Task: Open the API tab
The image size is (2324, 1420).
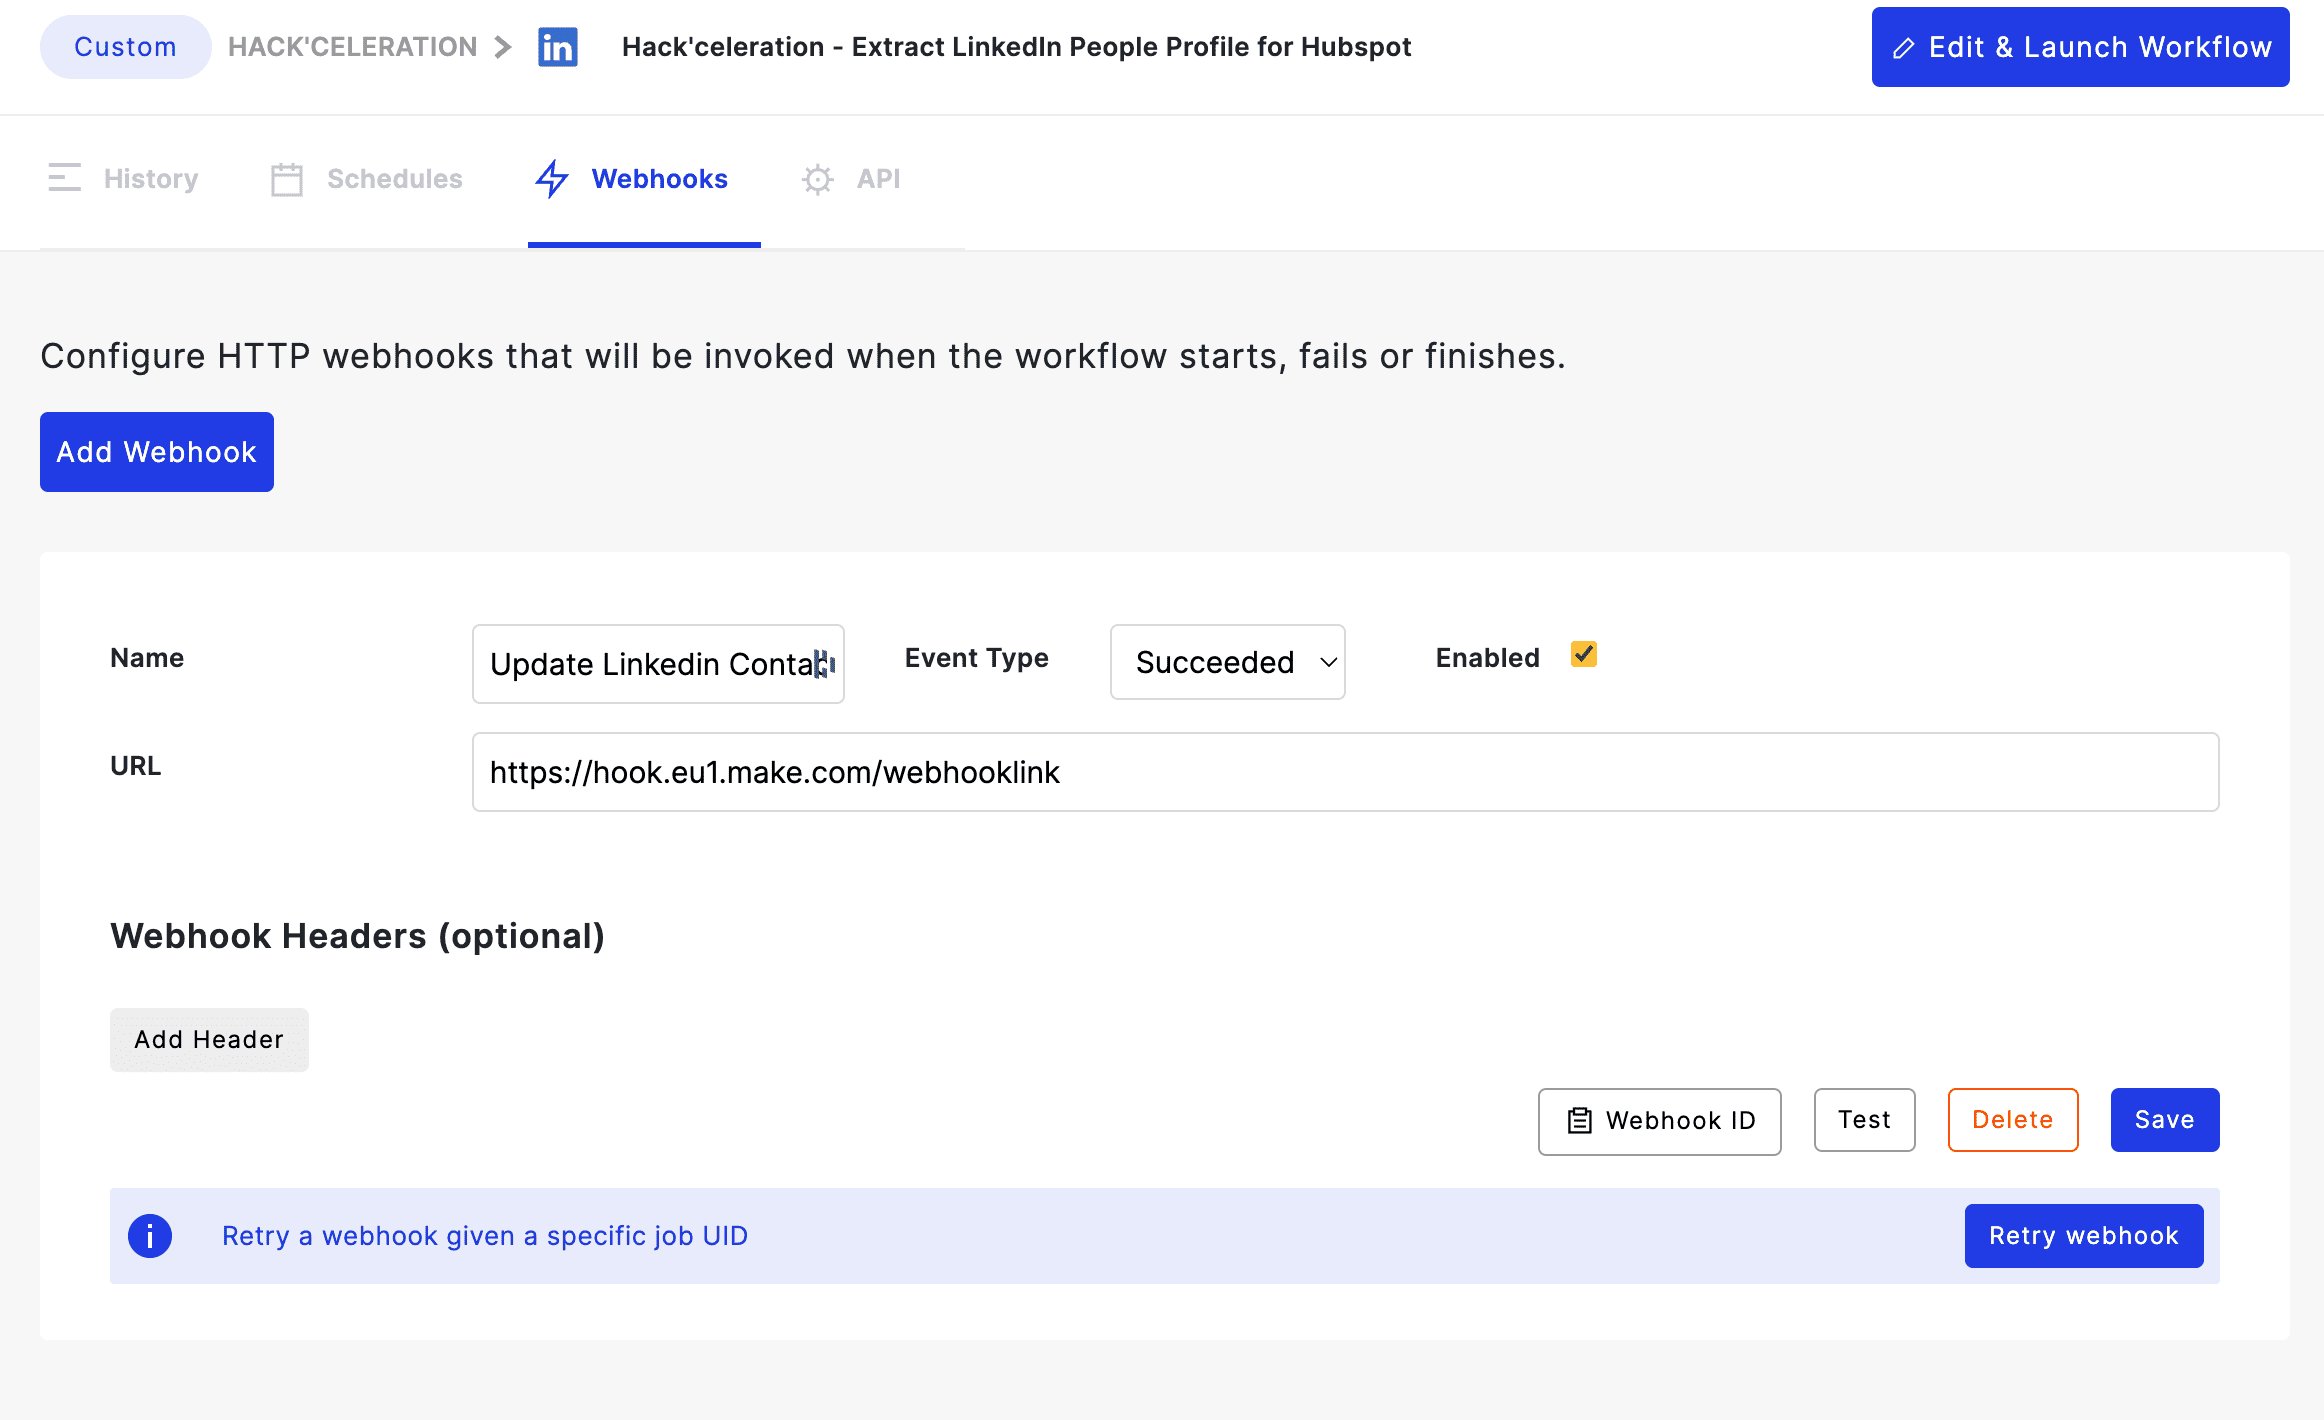Action: coord(851,179)
